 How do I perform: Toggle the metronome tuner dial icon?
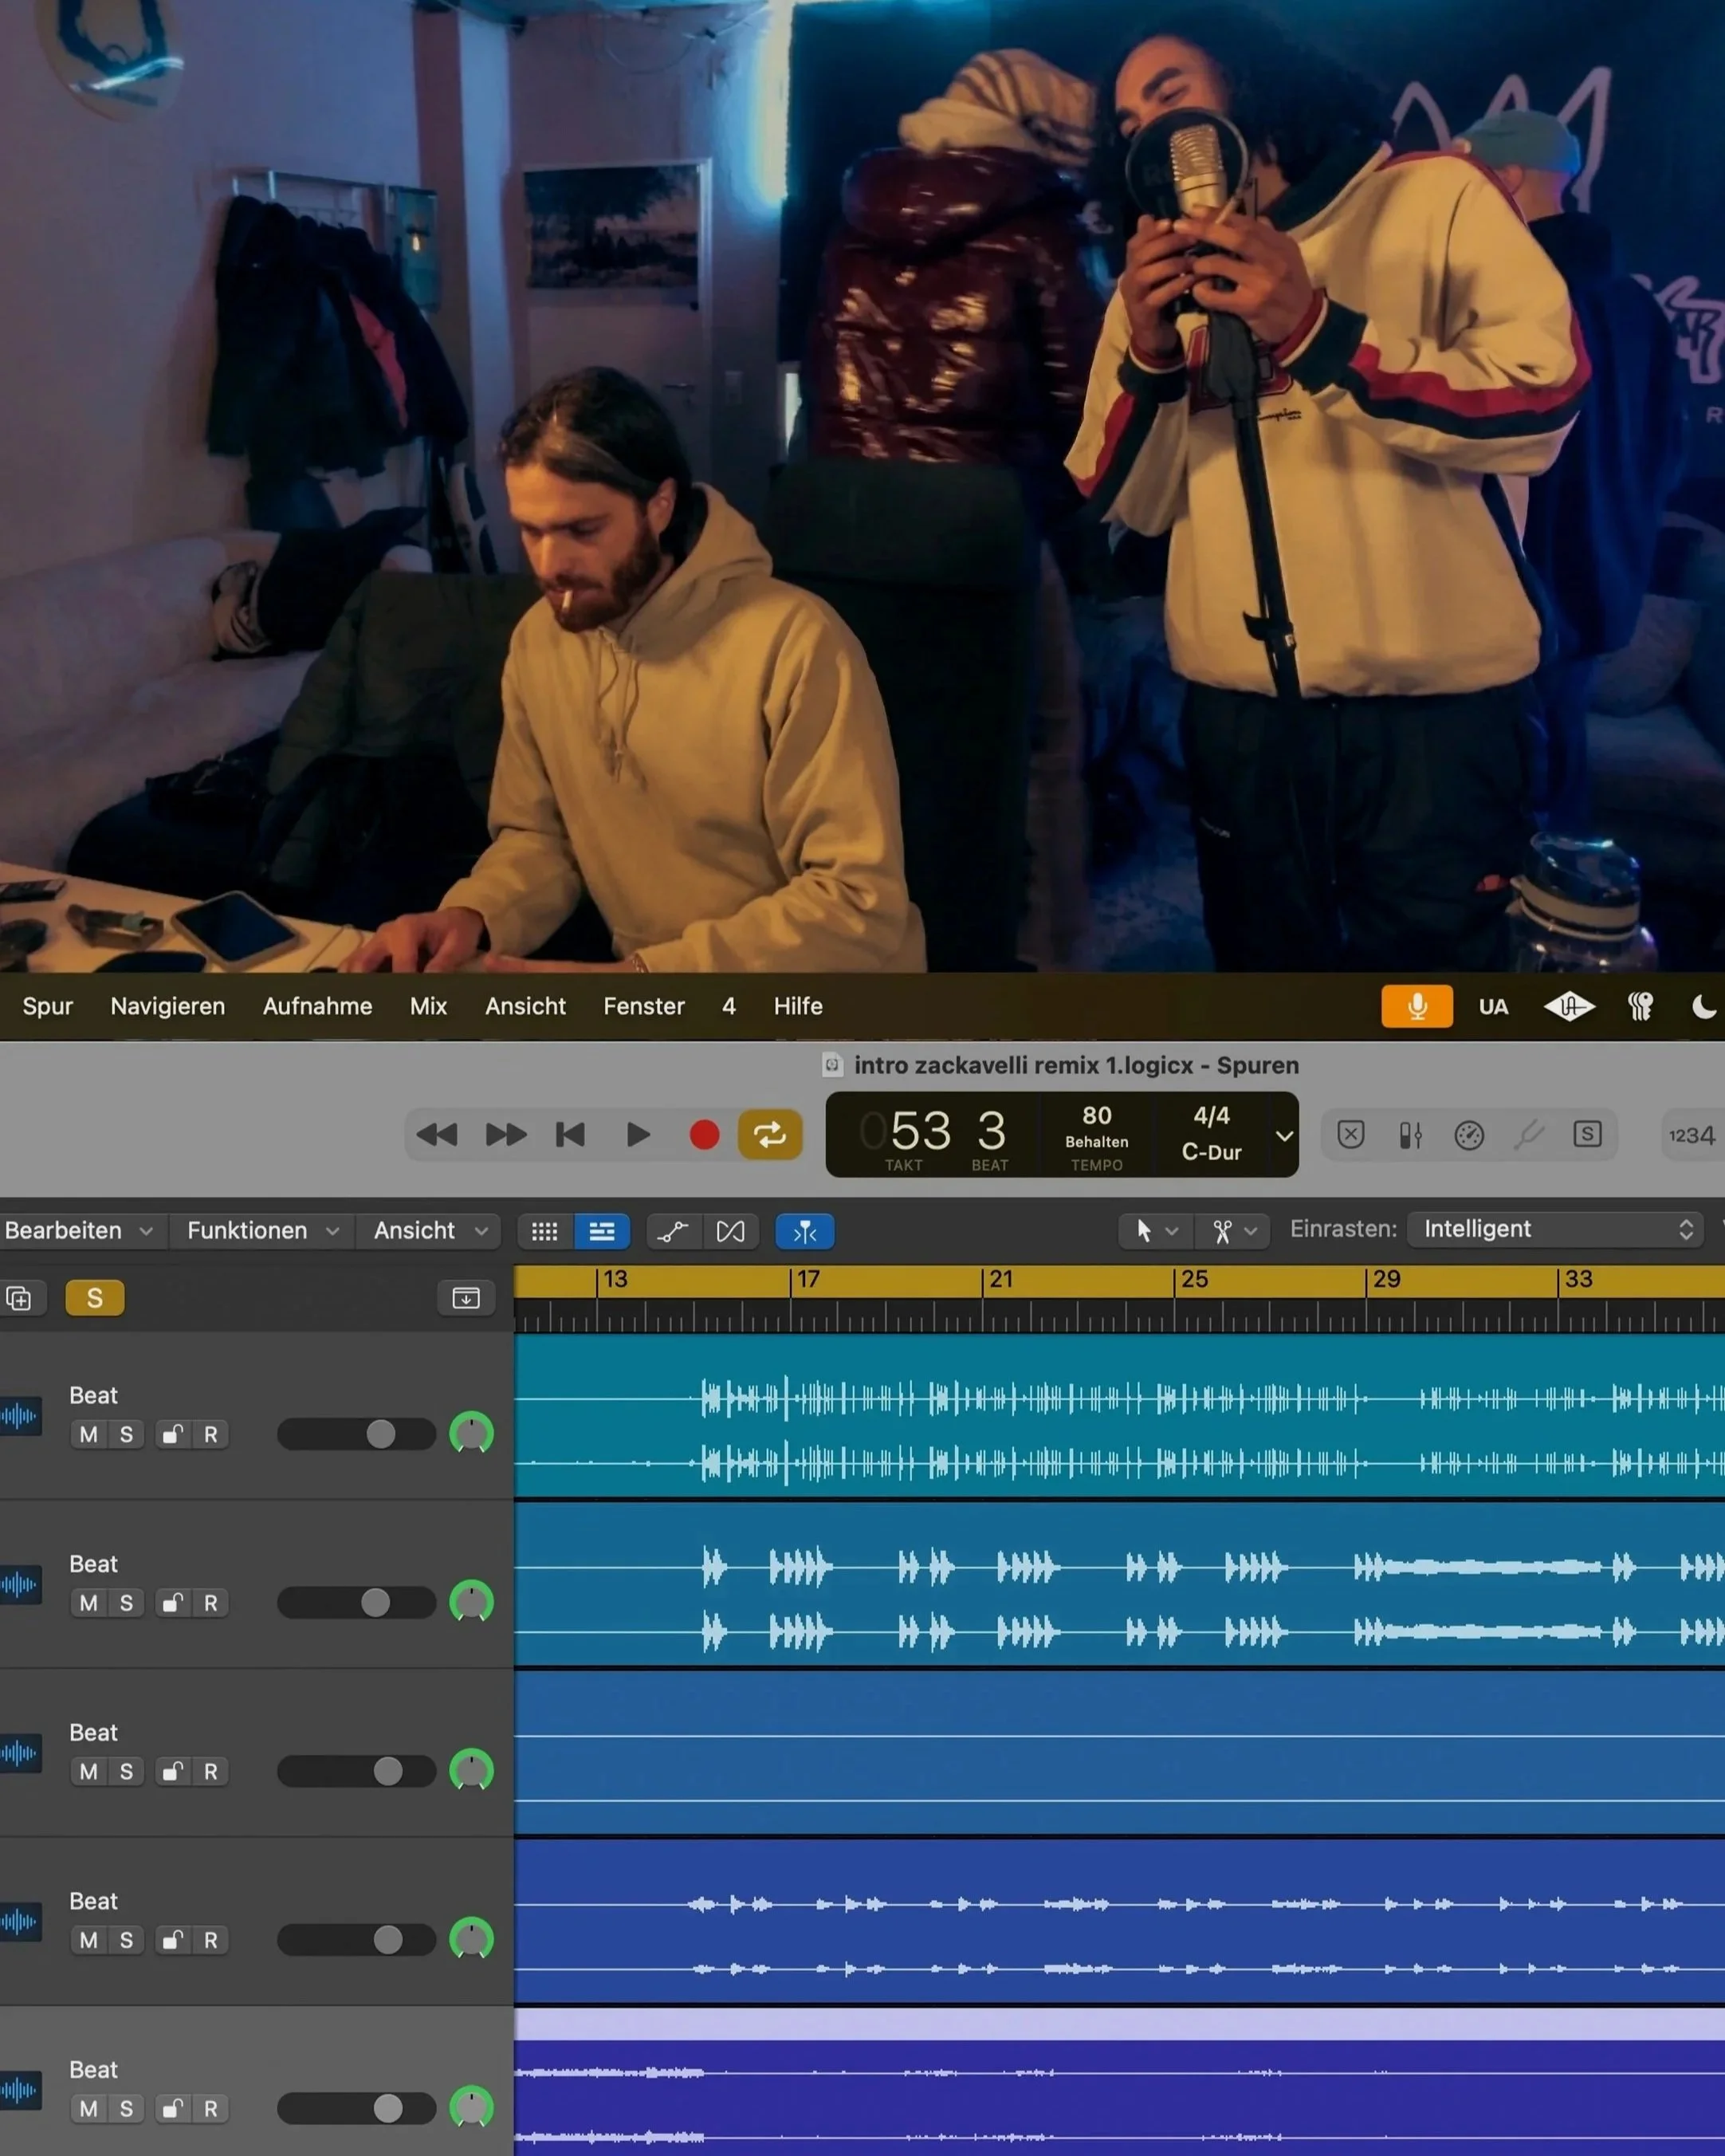(x=1468, y=1135)
